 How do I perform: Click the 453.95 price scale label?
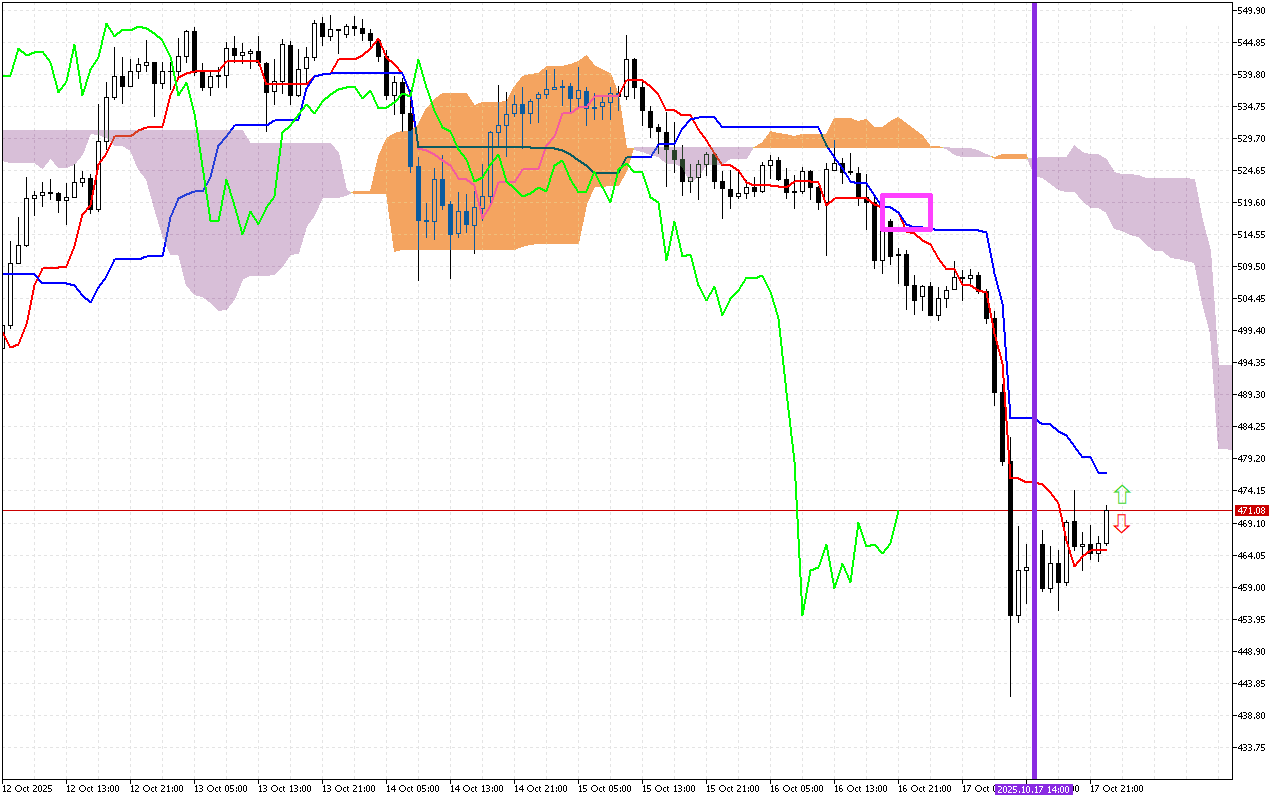point(1251,620)
